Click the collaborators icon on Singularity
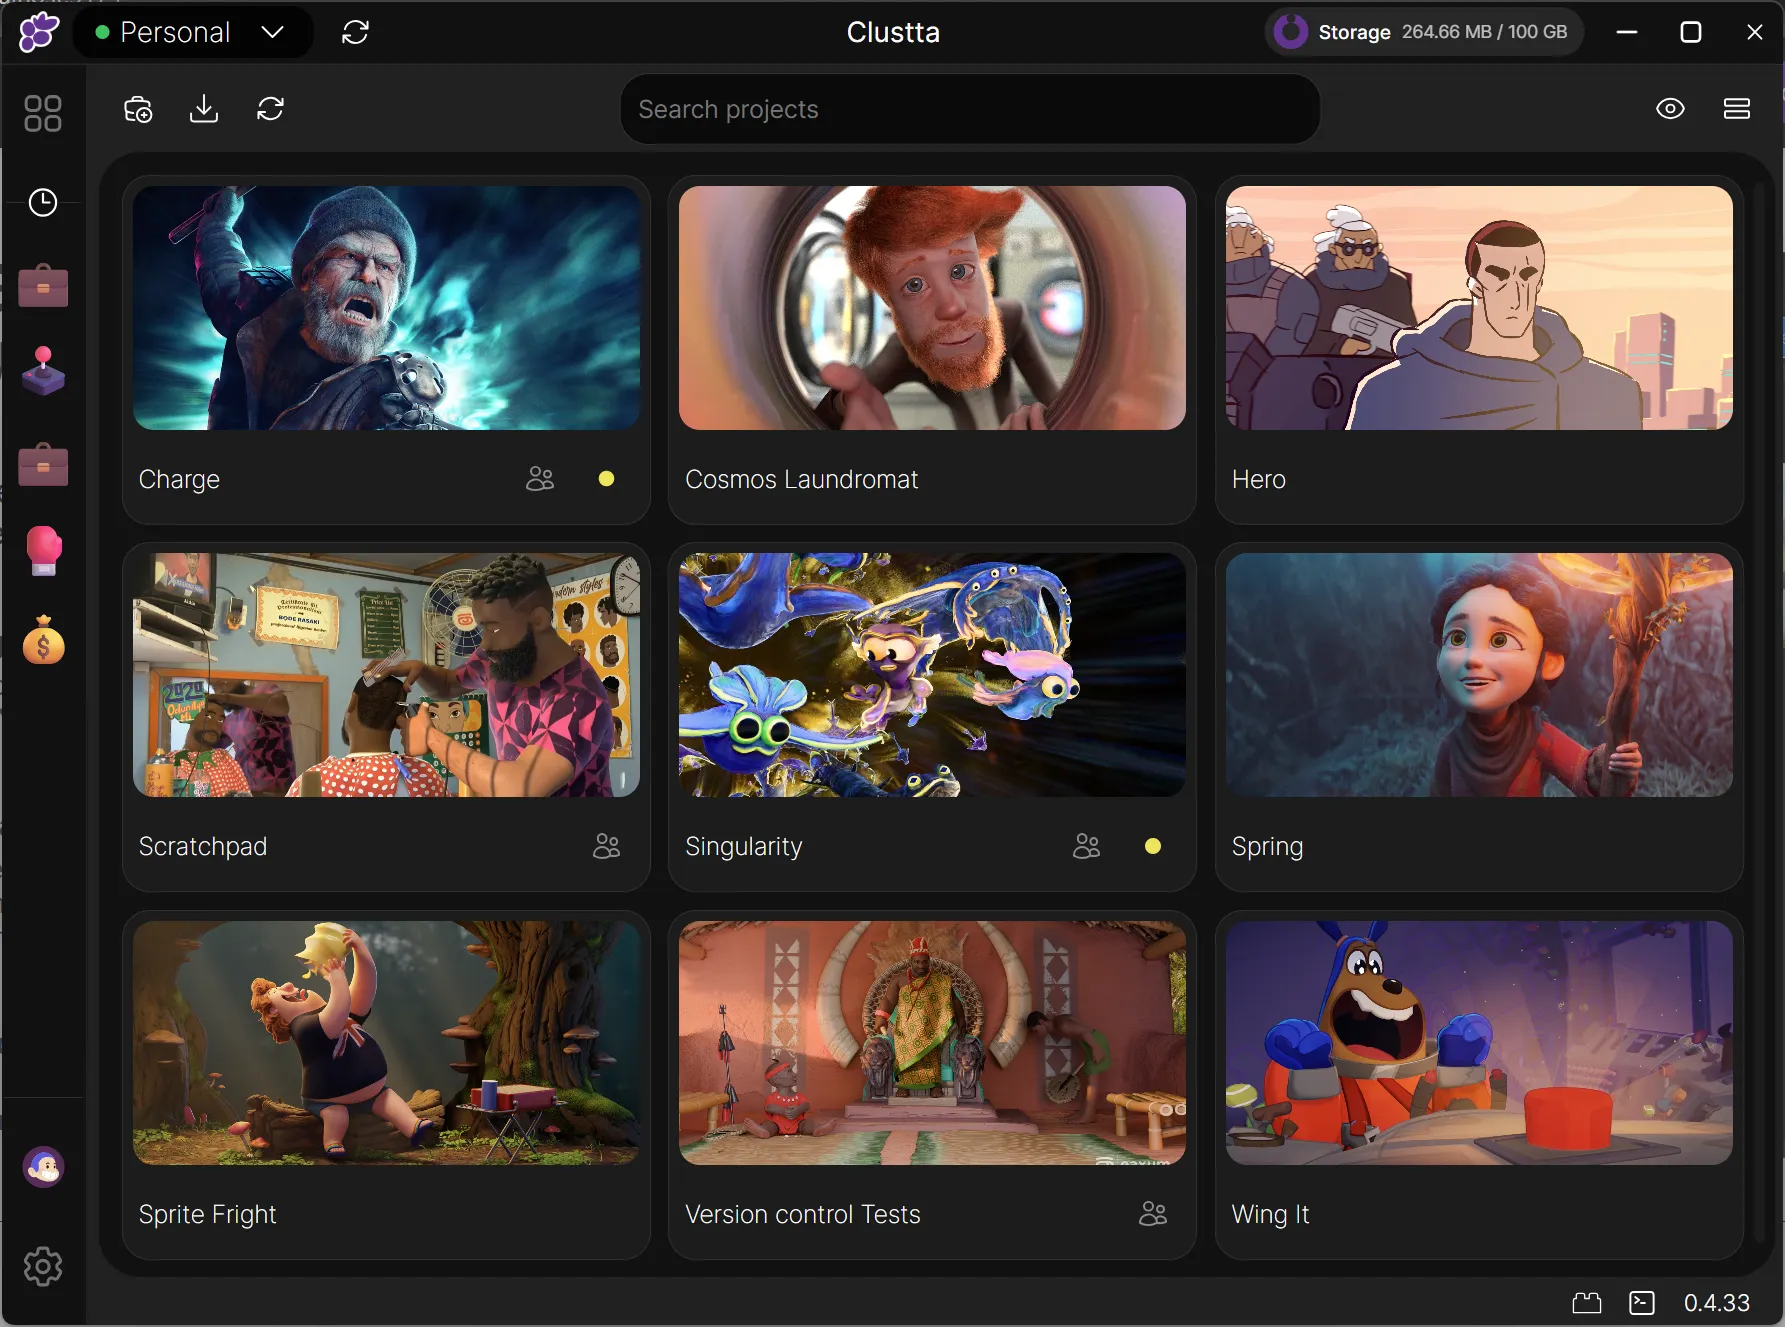Screen dimensions: 1785x1327 [x=1086, y=846]
